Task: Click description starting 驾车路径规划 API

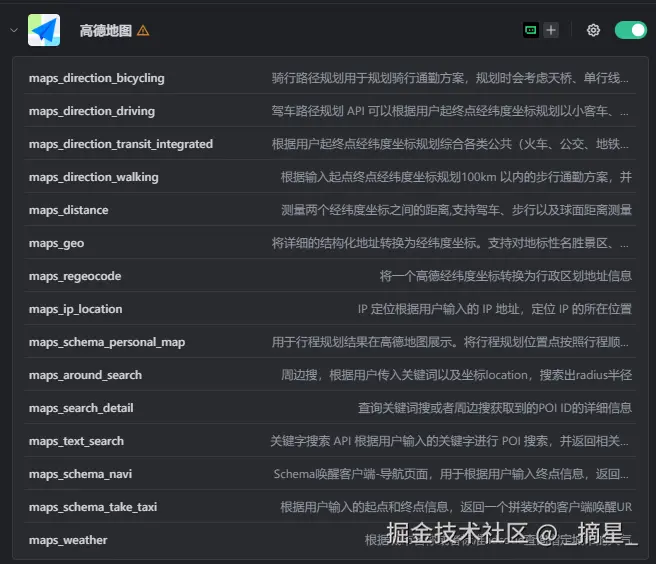Action: [x=450, y=111]
